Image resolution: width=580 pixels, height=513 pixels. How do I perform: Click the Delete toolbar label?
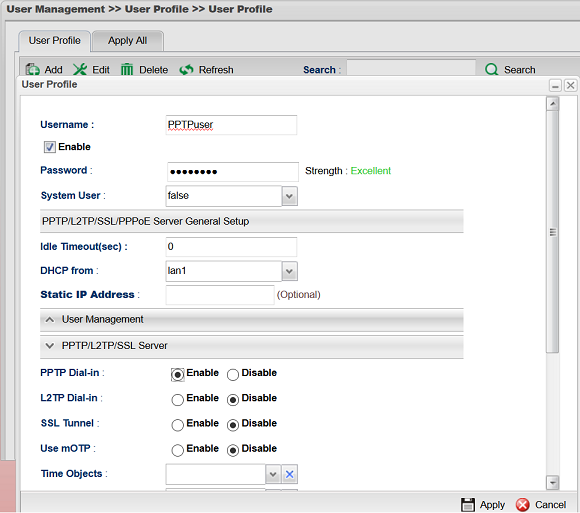(154, 70)
